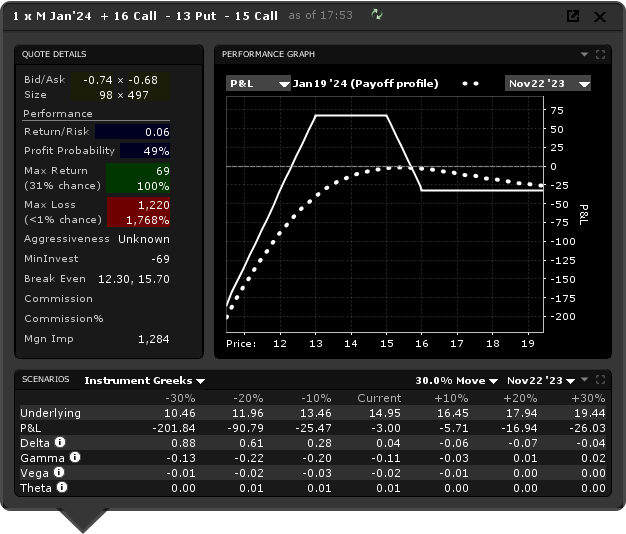Click the Delta info icon
This screenshot has width=626, height=534.
61,441
